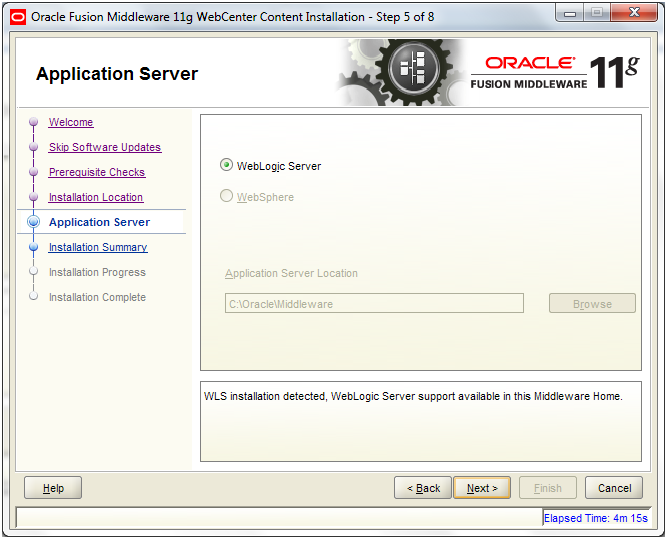This screenshot has width=667, height=539.
Task: Click the Prerequisite Checks bullet marker
Action: [34, 172]
